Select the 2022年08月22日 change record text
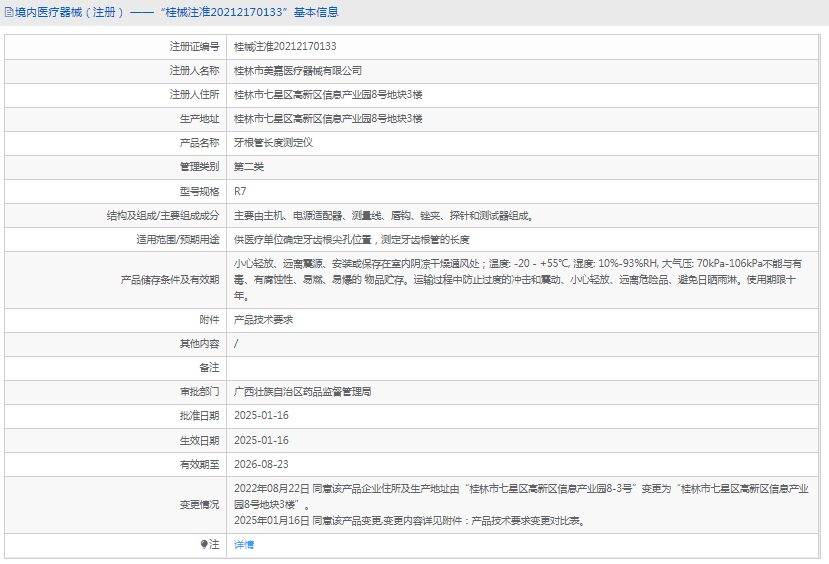Screen dimensions: 829x564 (x=521, y=497)
